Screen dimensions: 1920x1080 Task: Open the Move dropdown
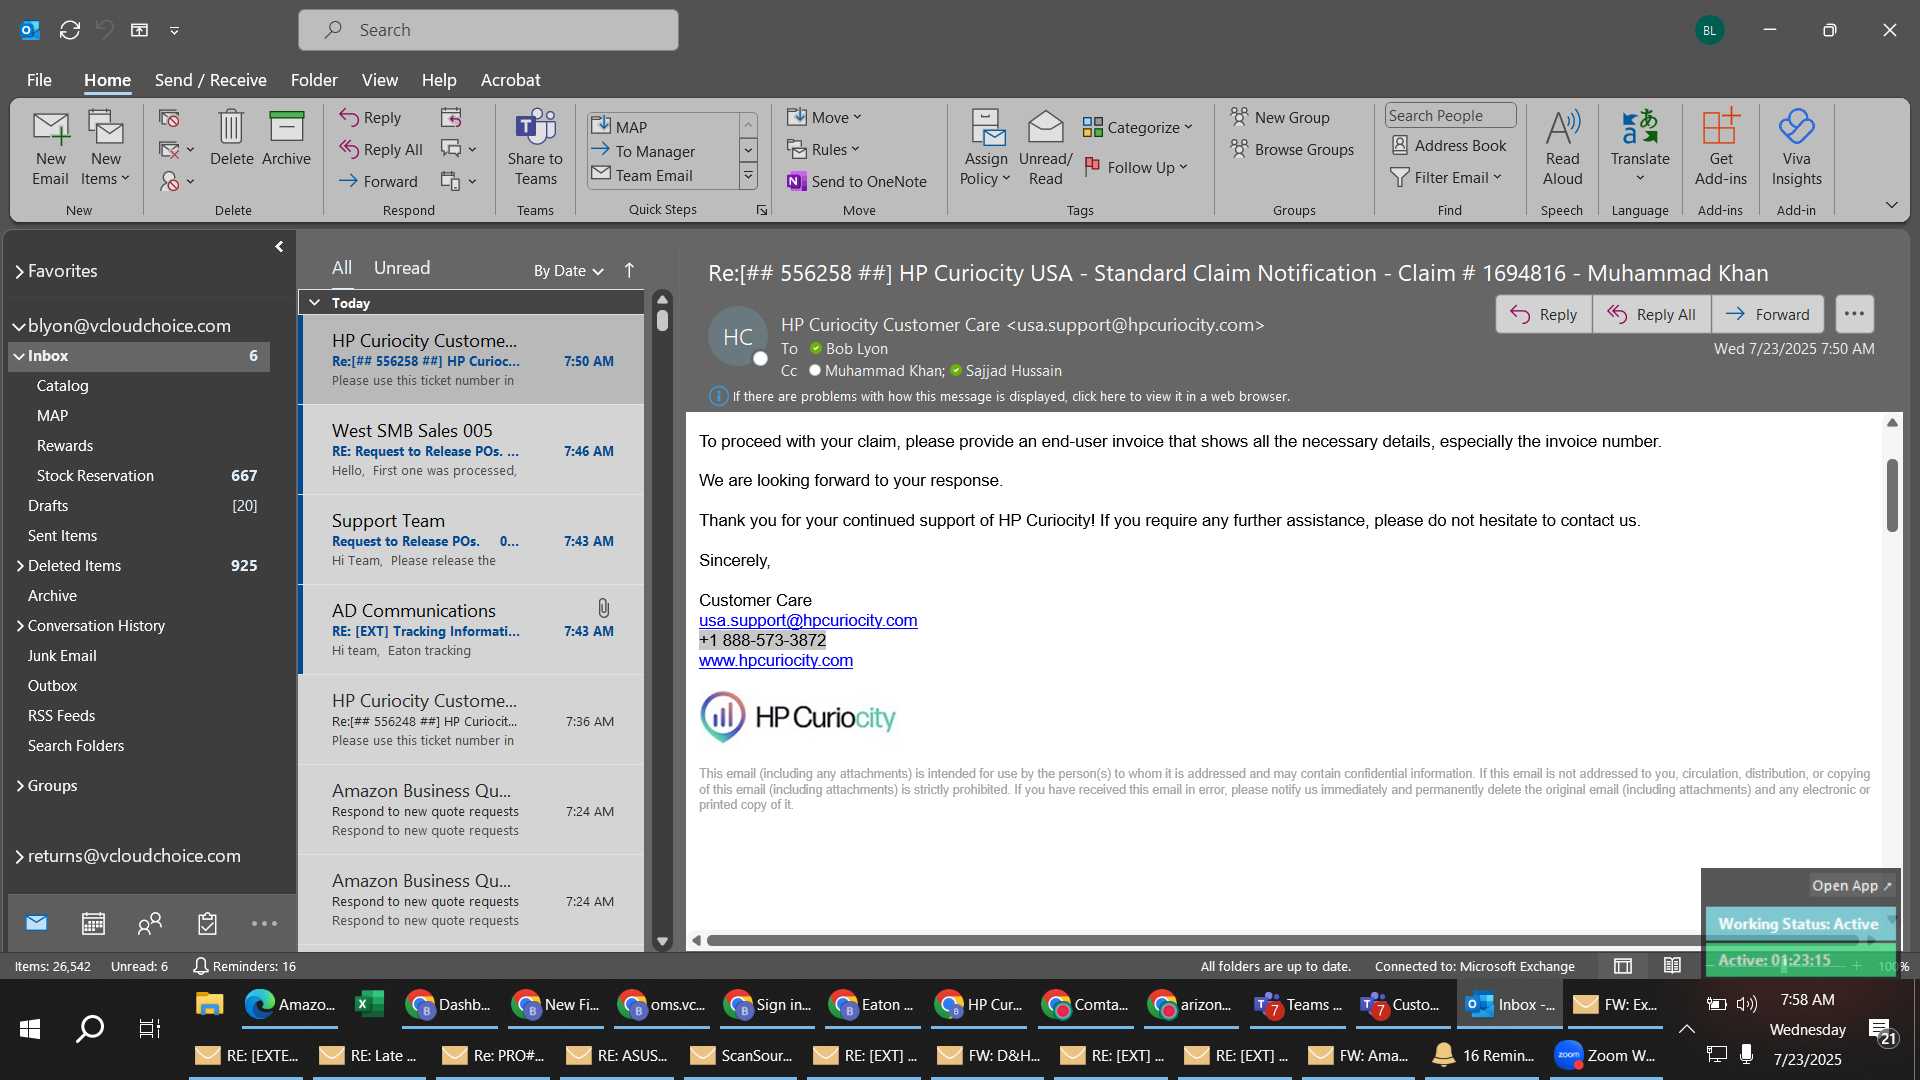824,117
